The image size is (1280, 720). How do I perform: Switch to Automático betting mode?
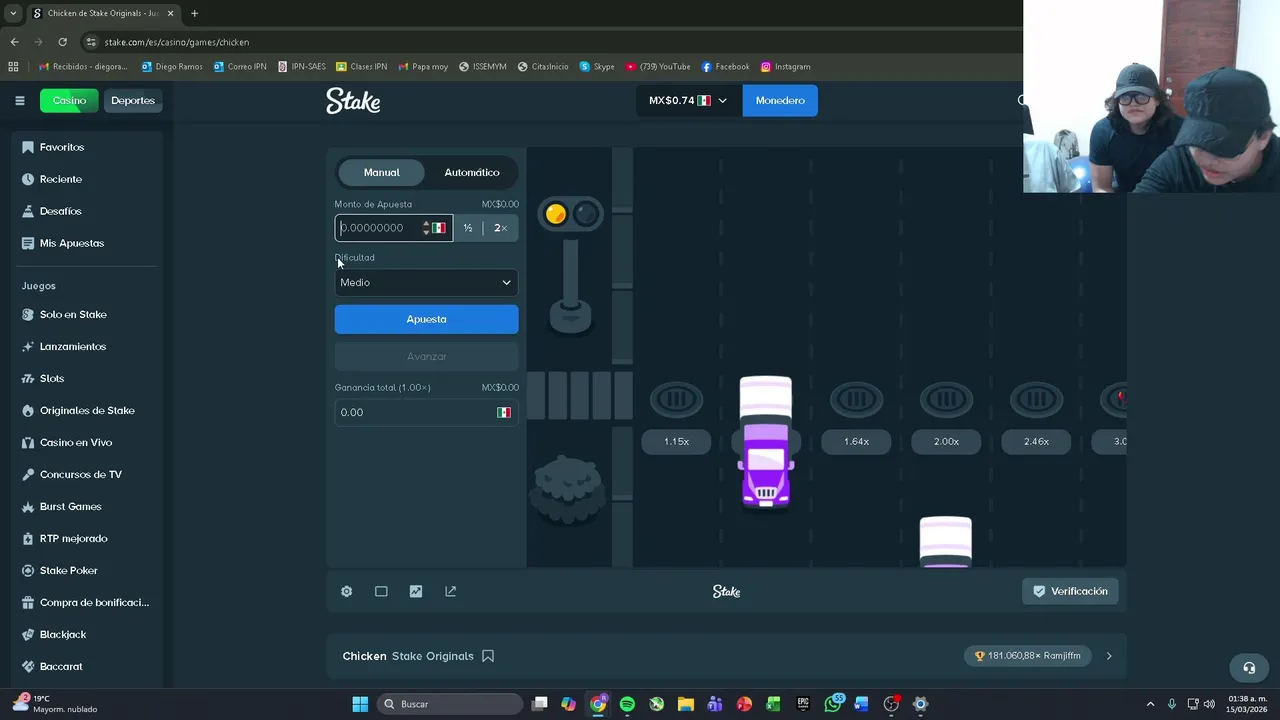[472, 172]
